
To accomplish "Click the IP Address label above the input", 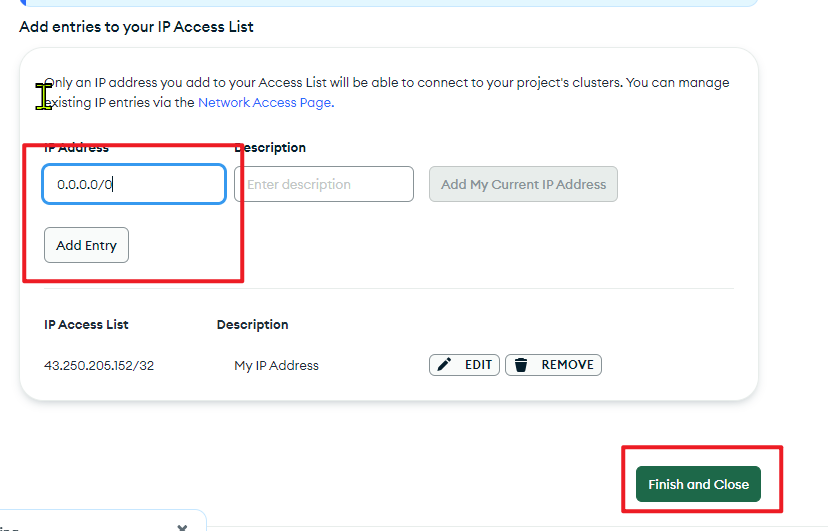I will (77, 148).
